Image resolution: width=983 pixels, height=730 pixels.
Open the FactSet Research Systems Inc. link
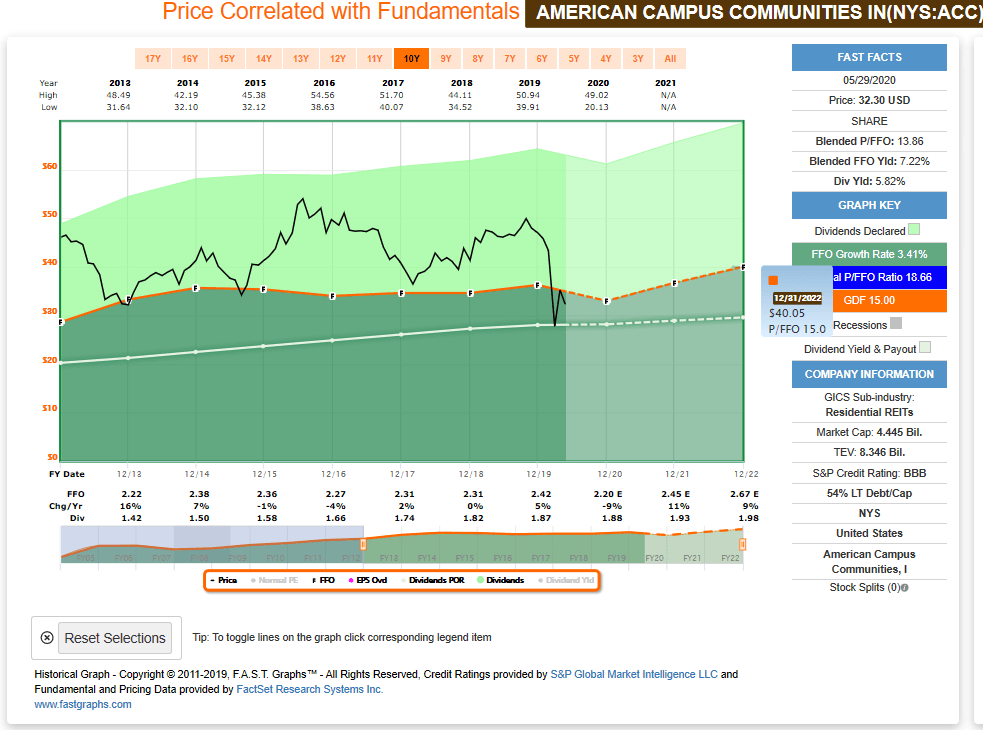coord(310,689)
